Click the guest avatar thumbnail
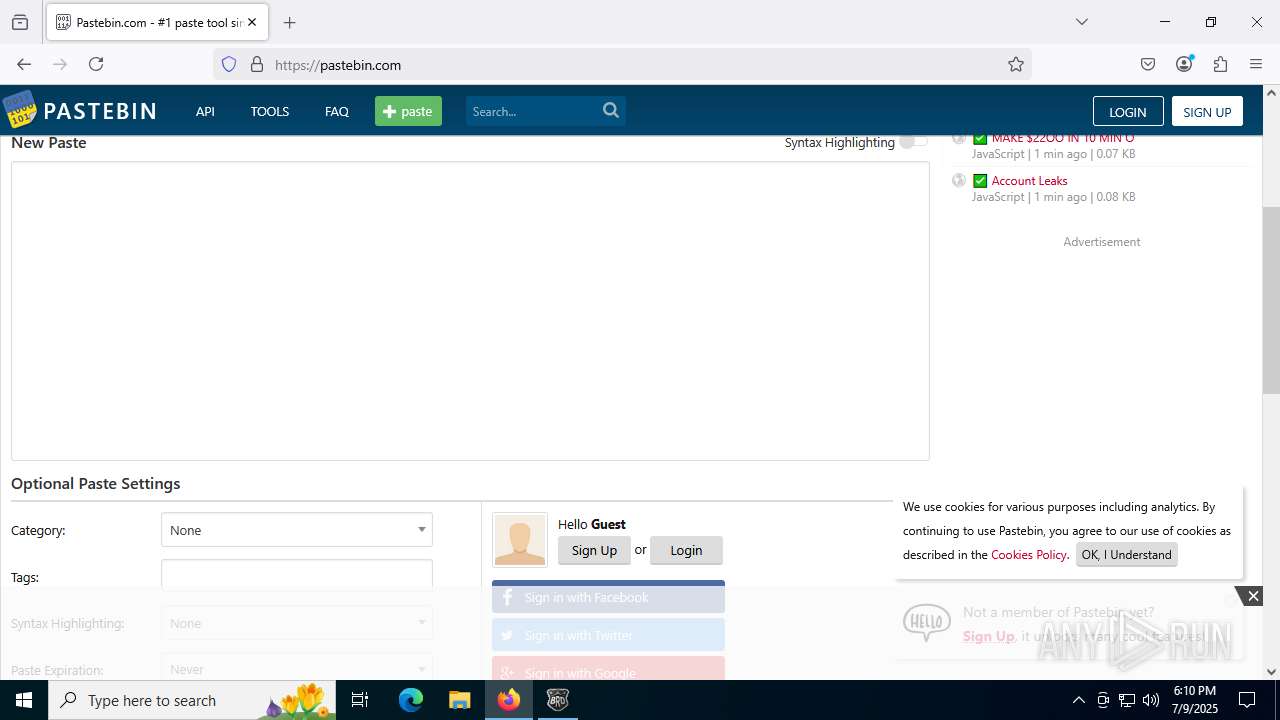1280x720 pixels. click(520, 540)
